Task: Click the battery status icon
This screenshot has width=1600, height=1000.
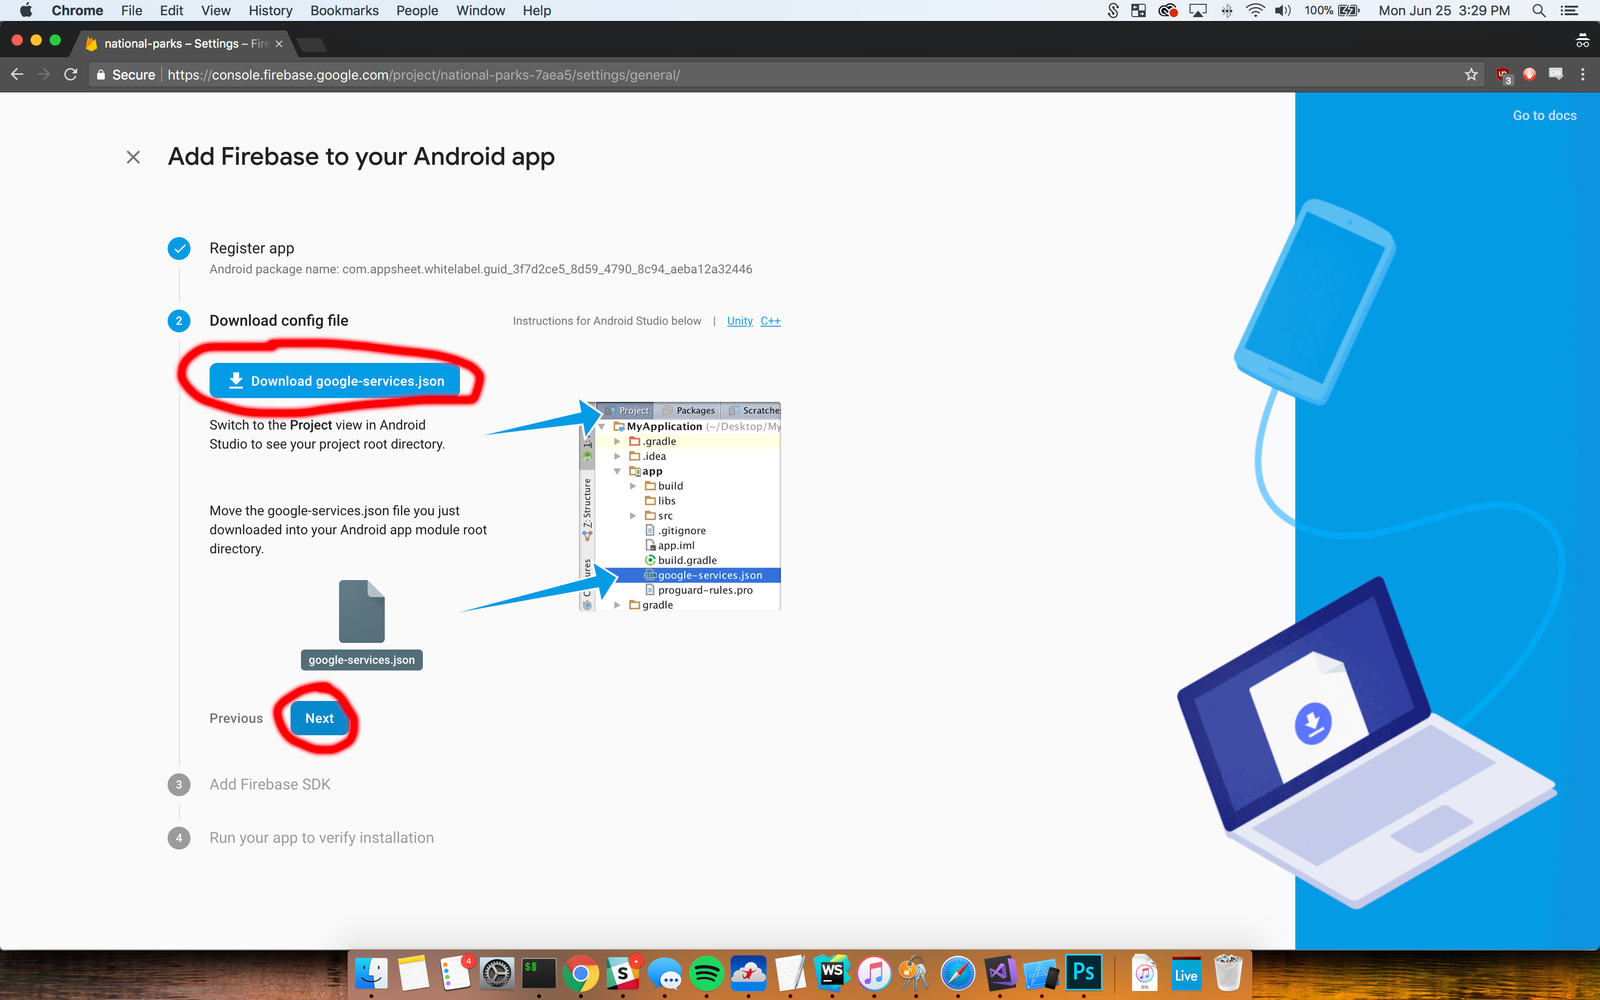Action: click(1349, 10)
